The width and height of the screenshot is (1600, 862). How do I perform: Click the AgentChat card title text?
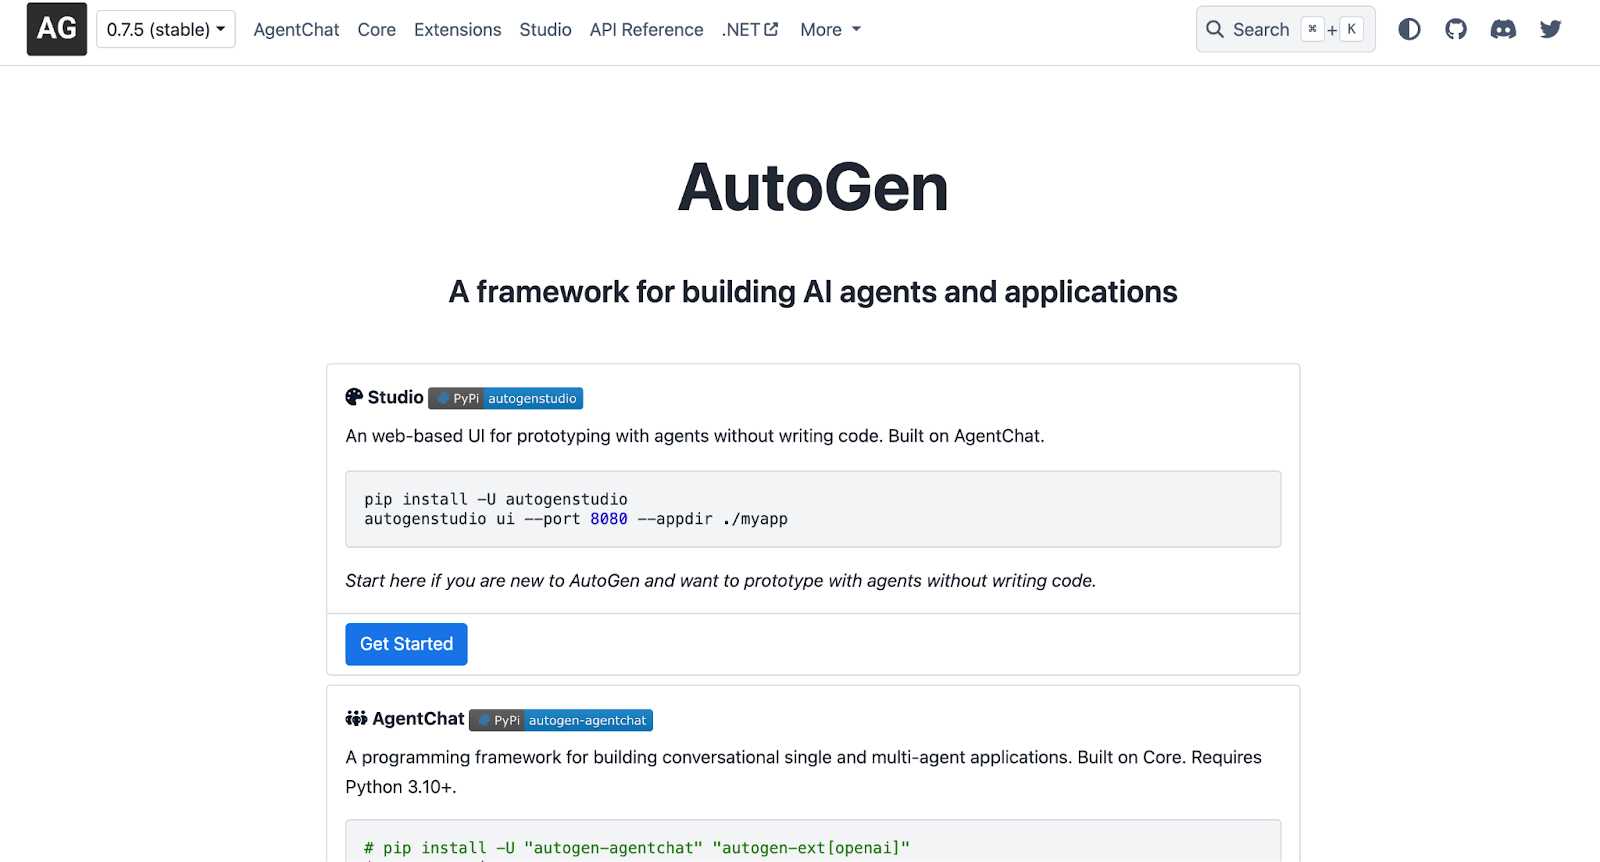[x=418, y=719]
